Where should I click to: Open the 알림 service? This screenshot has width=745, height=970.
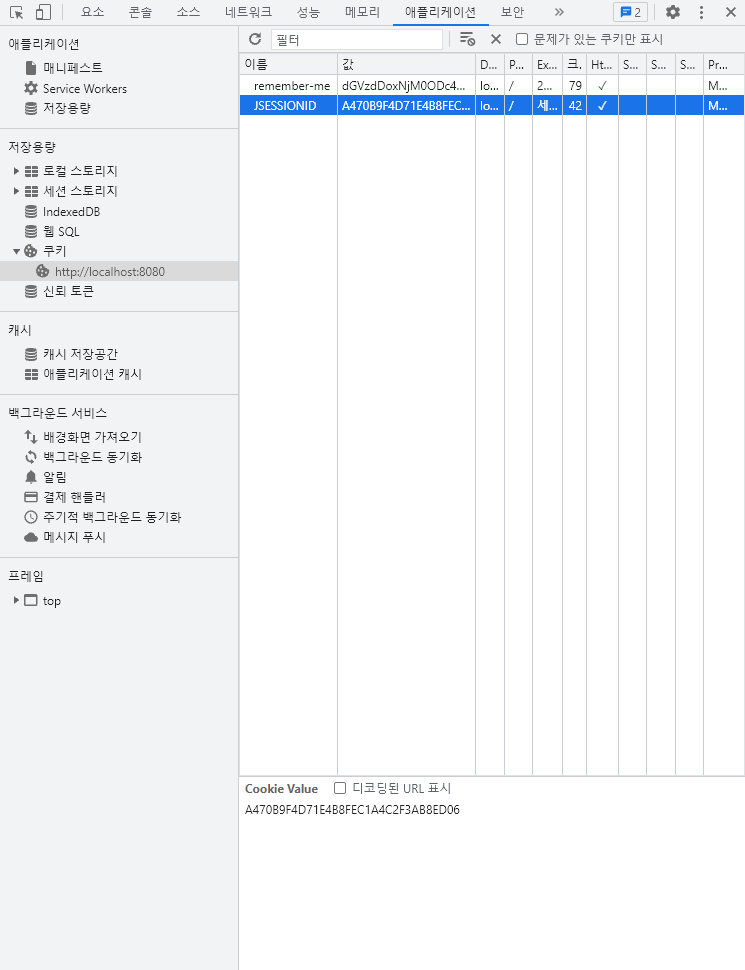(54, 477)
